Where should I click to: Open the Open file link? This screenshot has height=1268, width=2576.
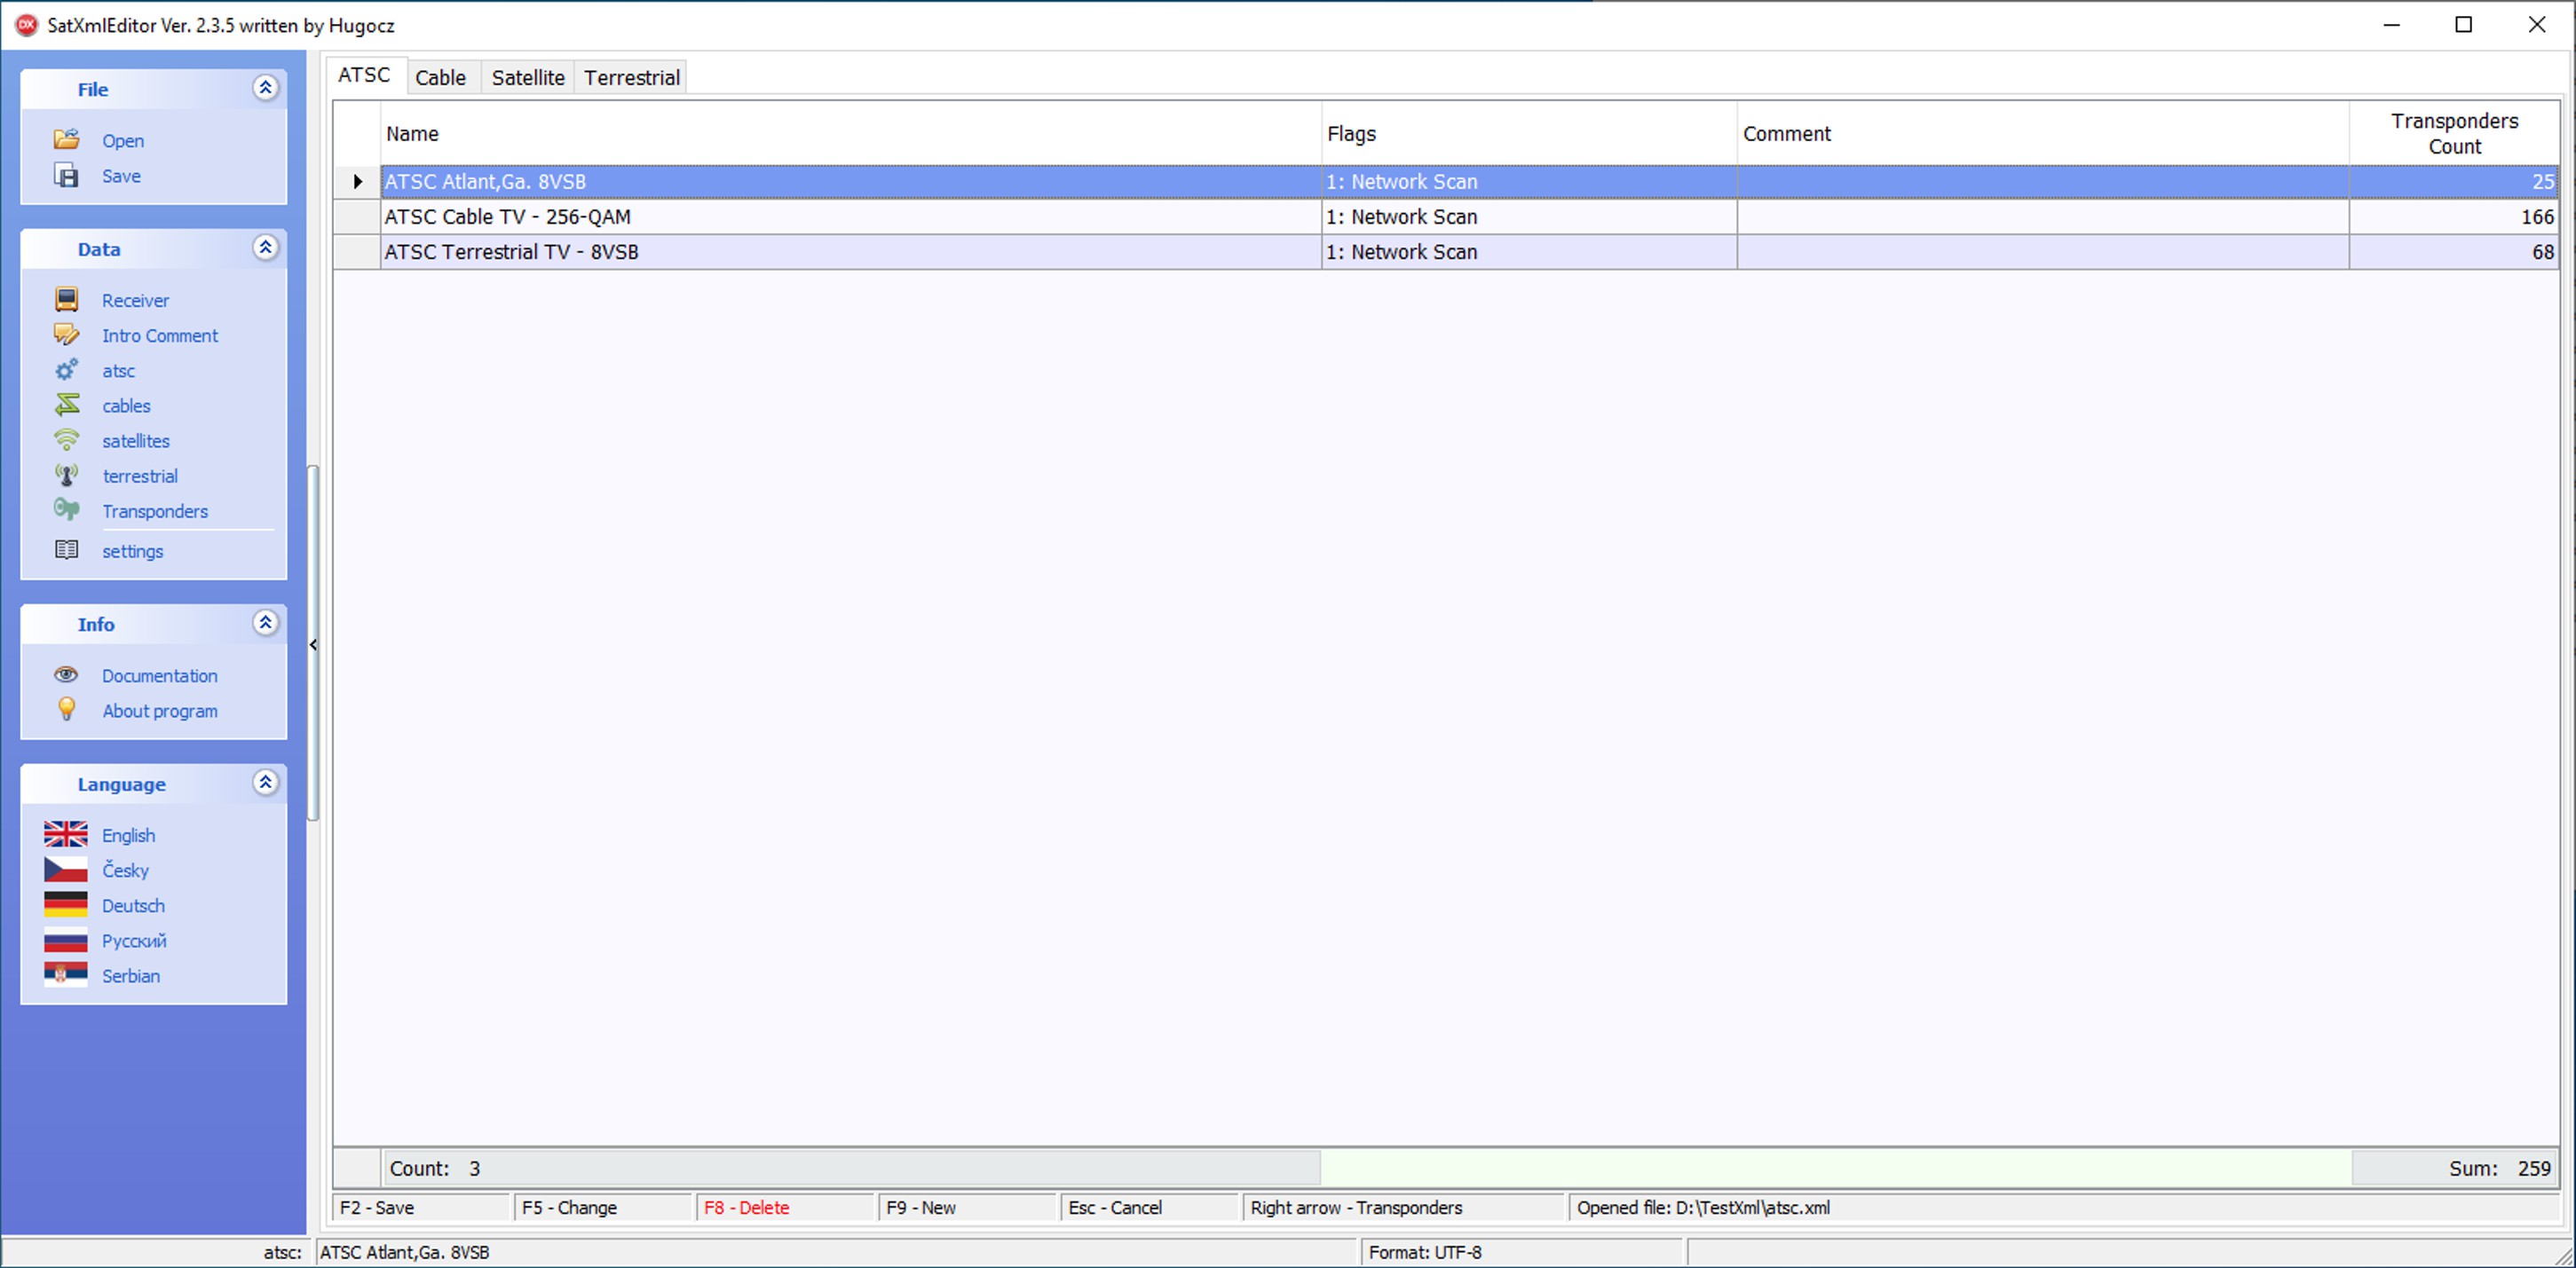[x=123, y=141]
